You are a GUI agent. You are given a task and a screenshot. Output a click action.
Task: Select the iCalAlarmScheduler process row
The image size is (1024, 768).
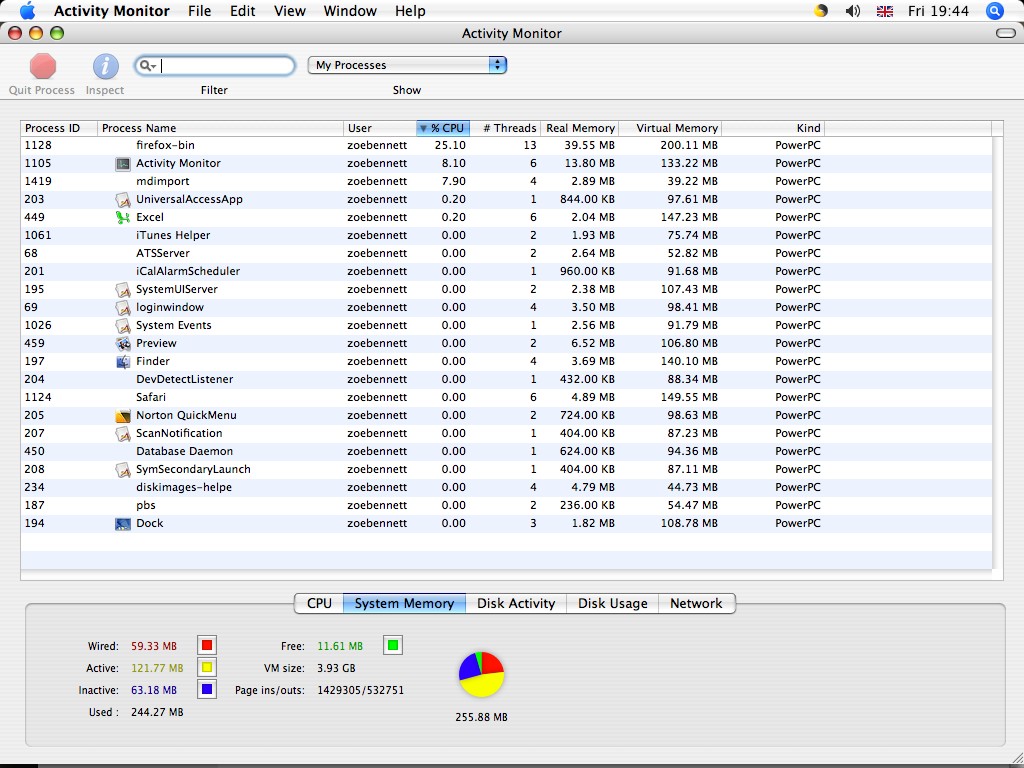point(507,271)
